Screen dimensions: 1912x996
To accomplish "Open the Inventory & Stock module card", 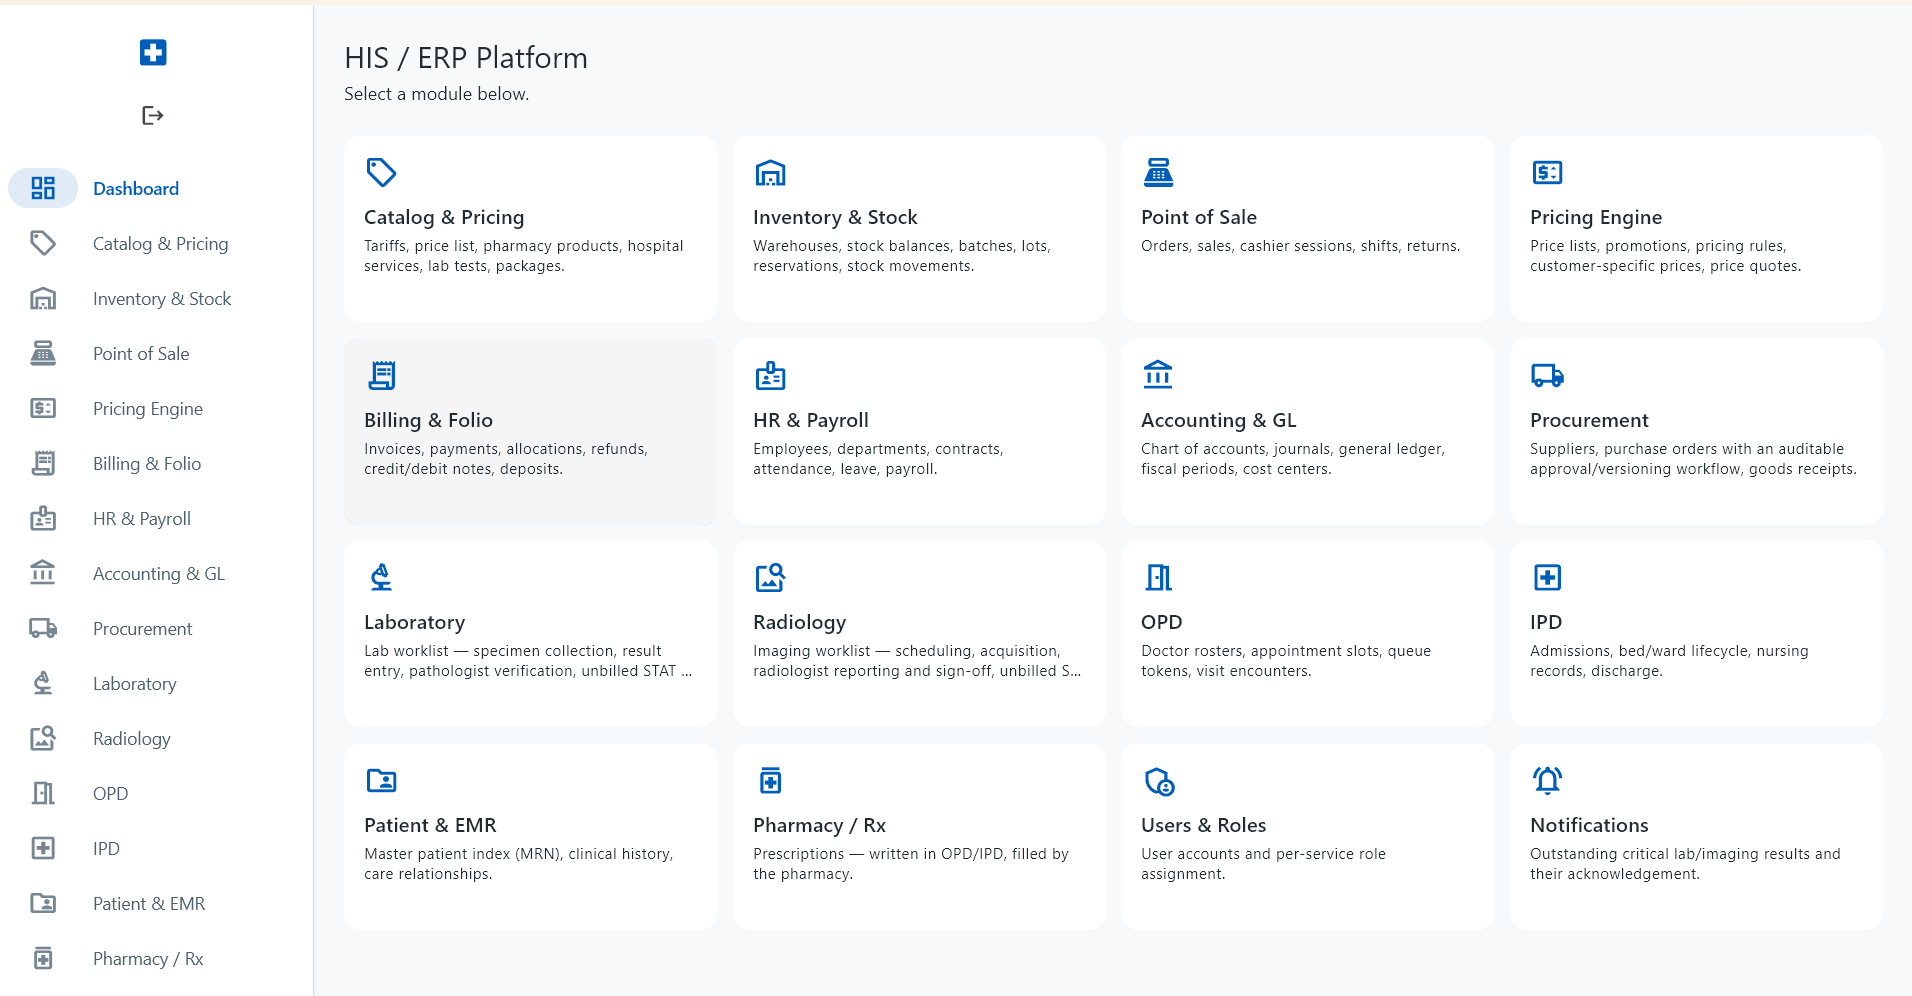I will (919, 228).
